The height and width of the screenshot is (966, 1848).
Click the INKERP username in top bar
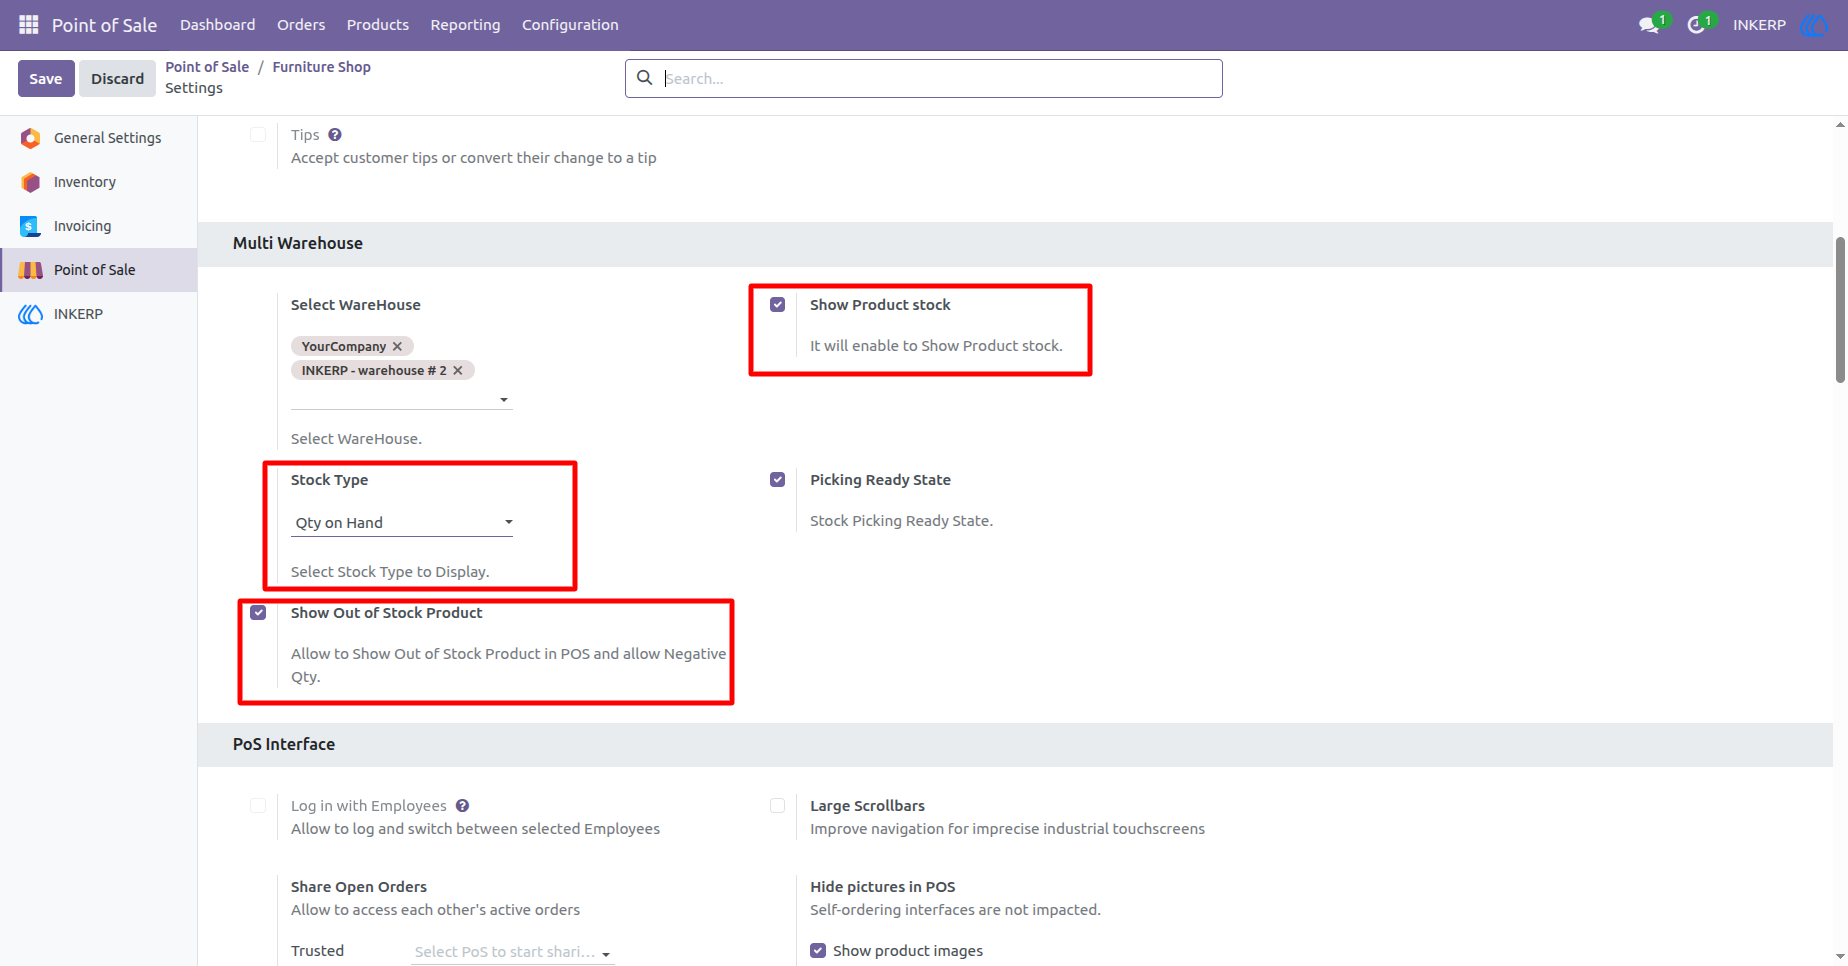(x=1759, y=25)
